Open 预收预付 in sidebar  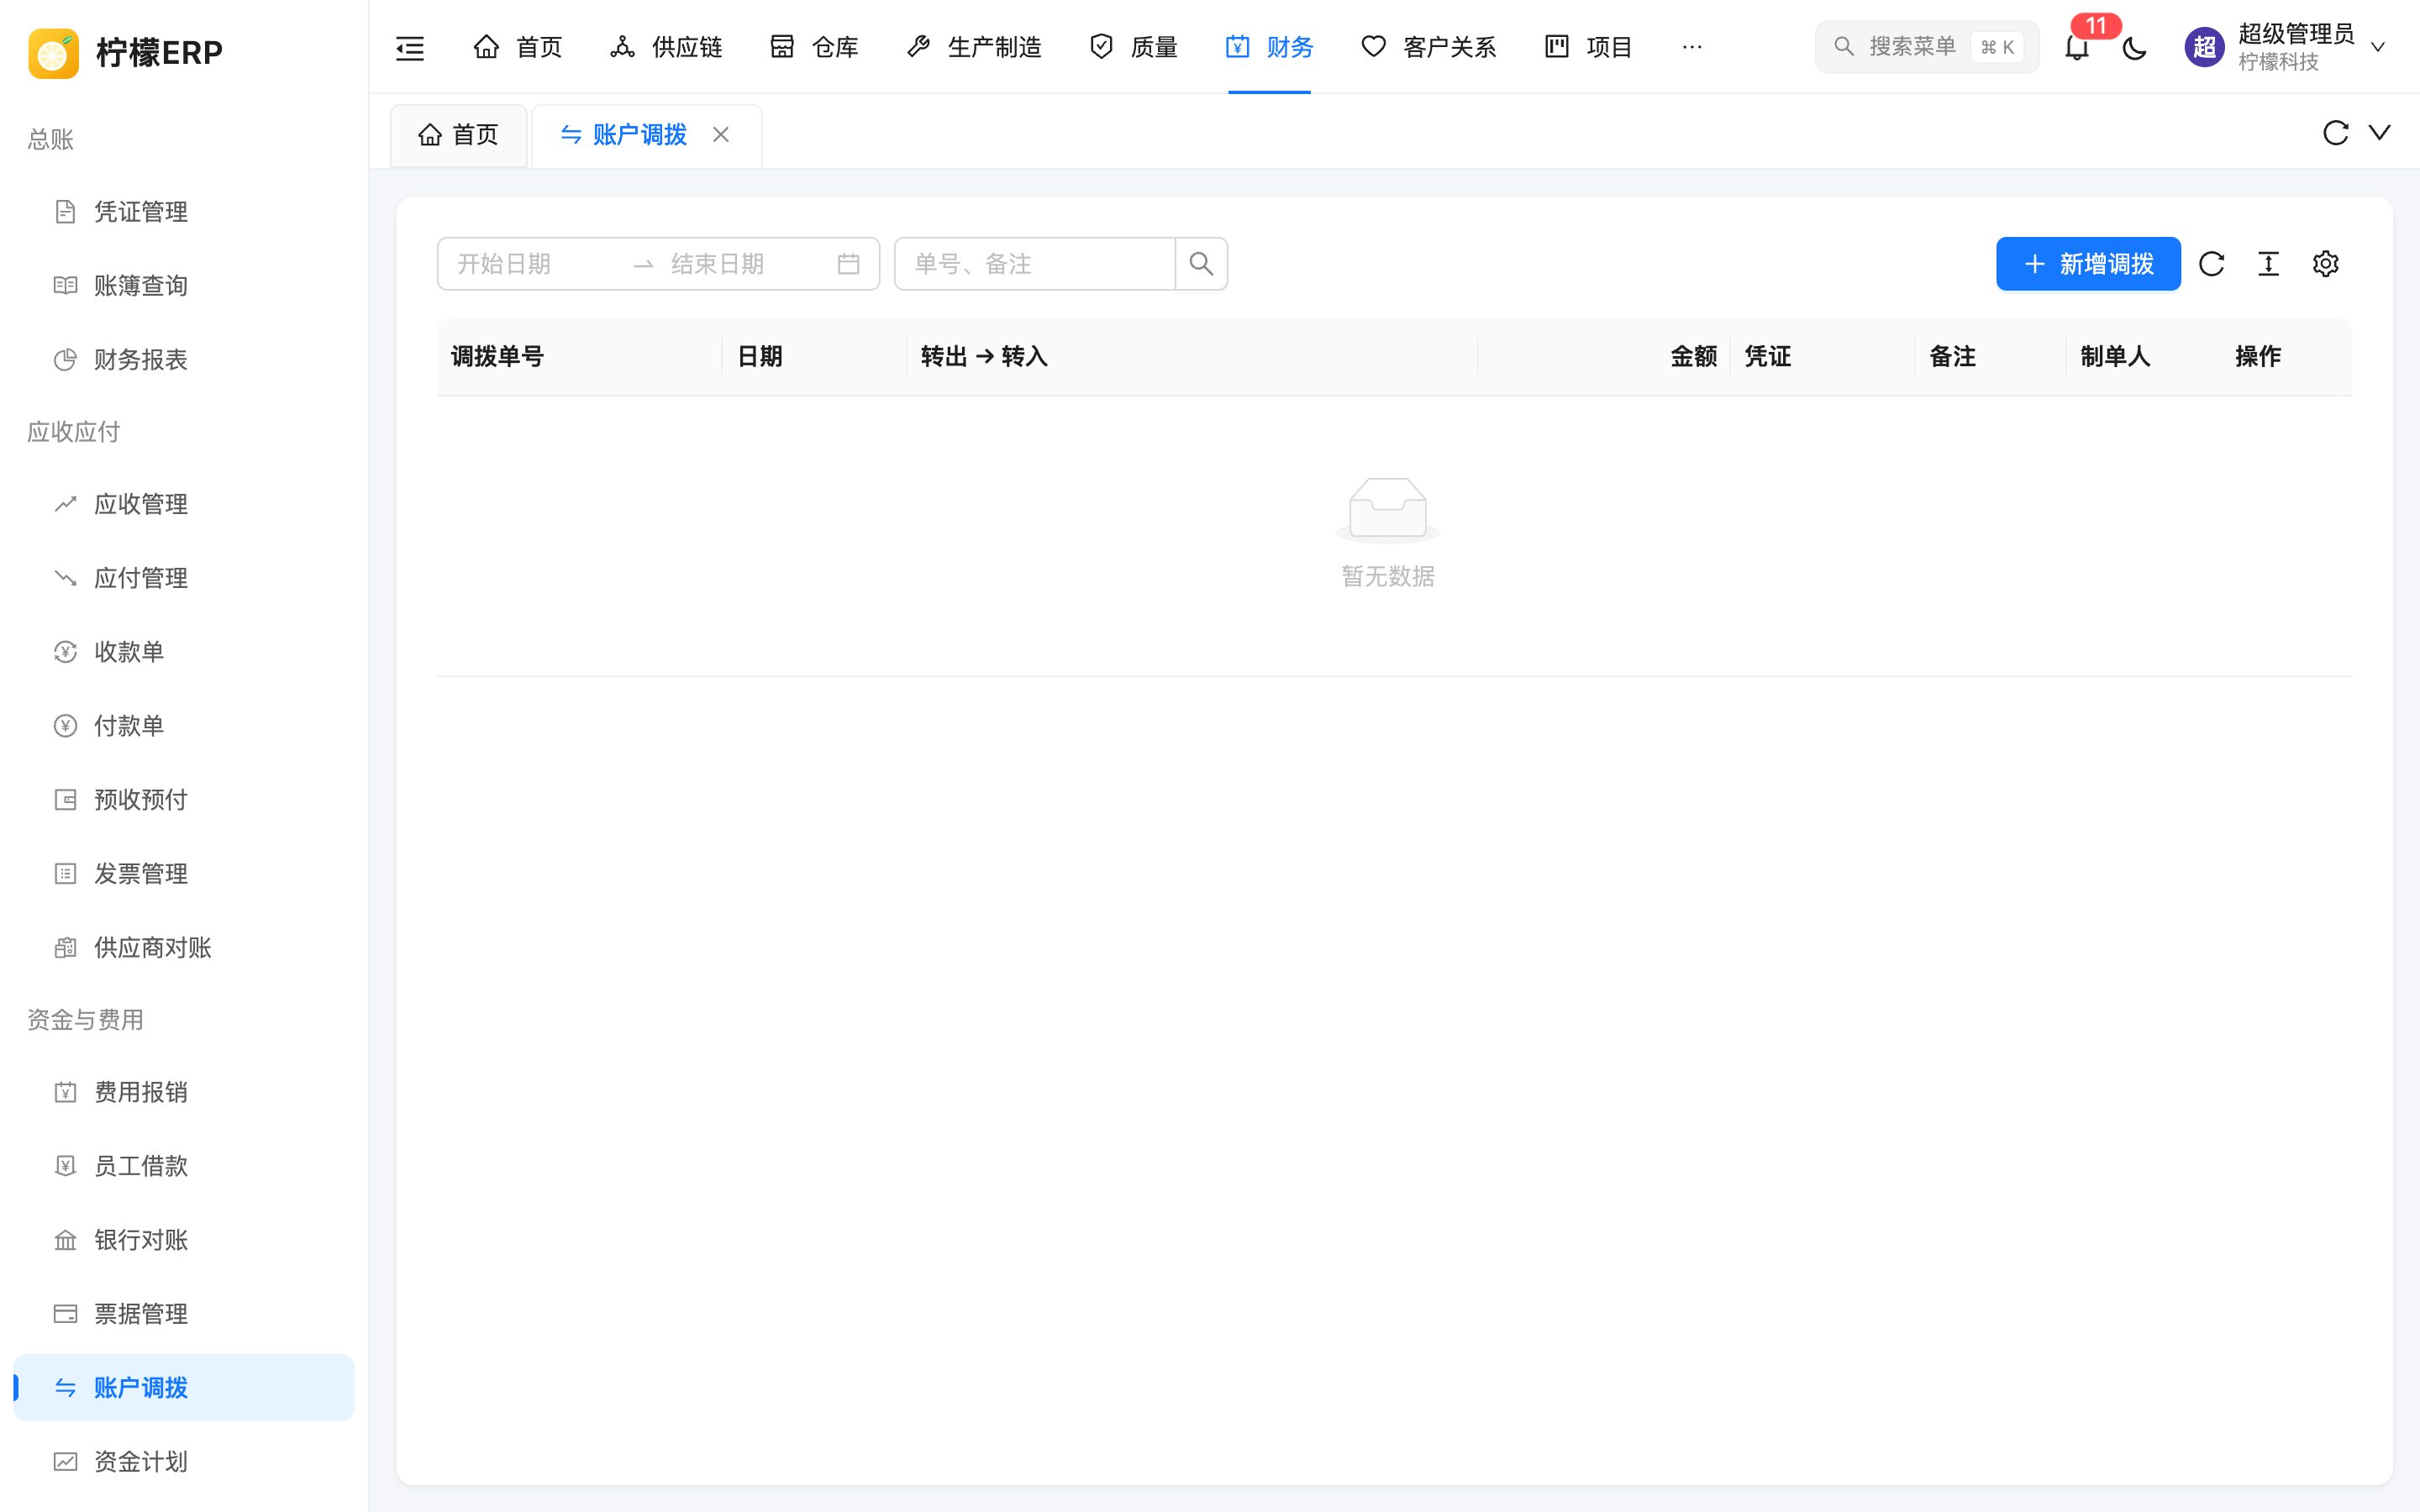pos(184,800)
